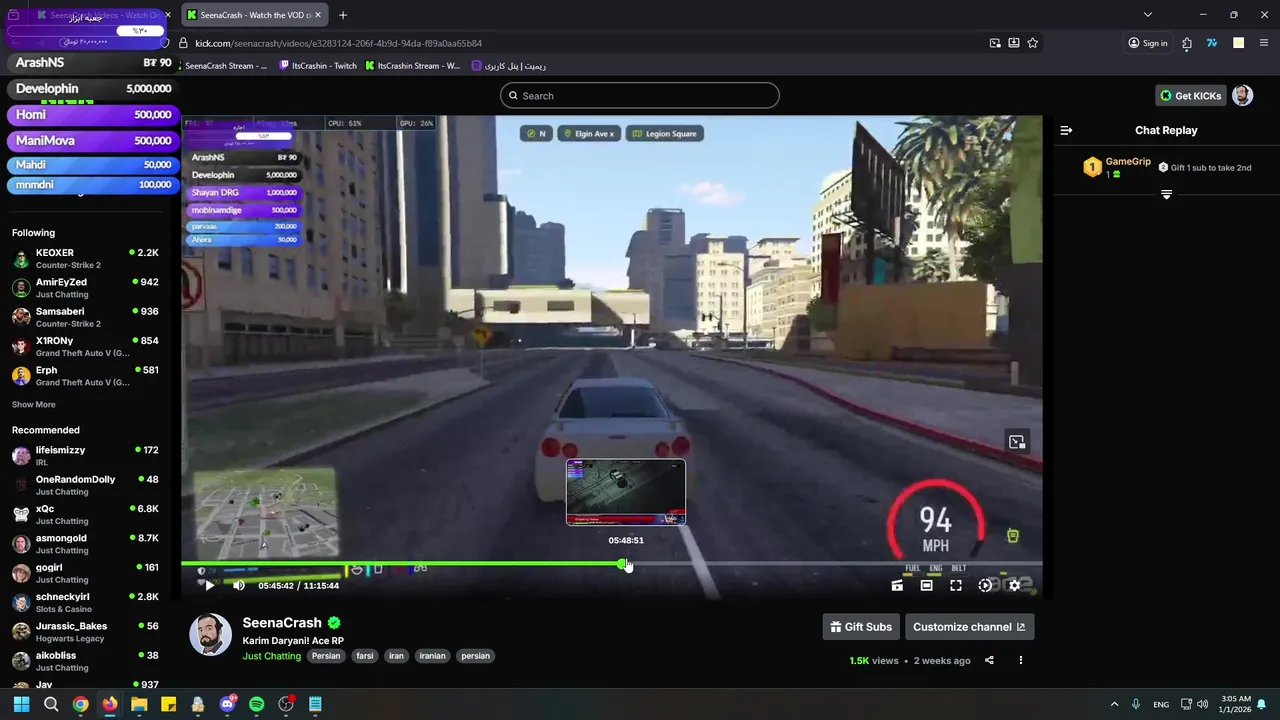Open Discord from the taskbar
This screenshot has width=1280, height=720.
227,704
